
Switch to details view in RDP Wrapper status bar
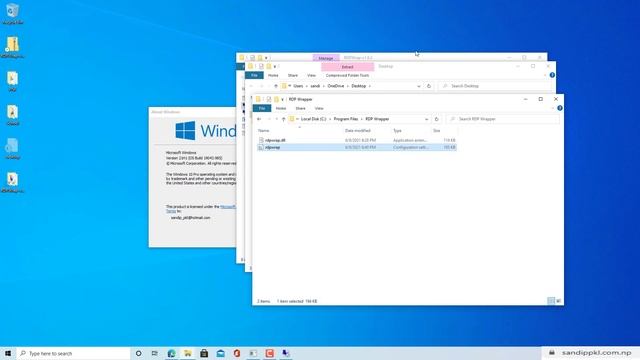551,301
